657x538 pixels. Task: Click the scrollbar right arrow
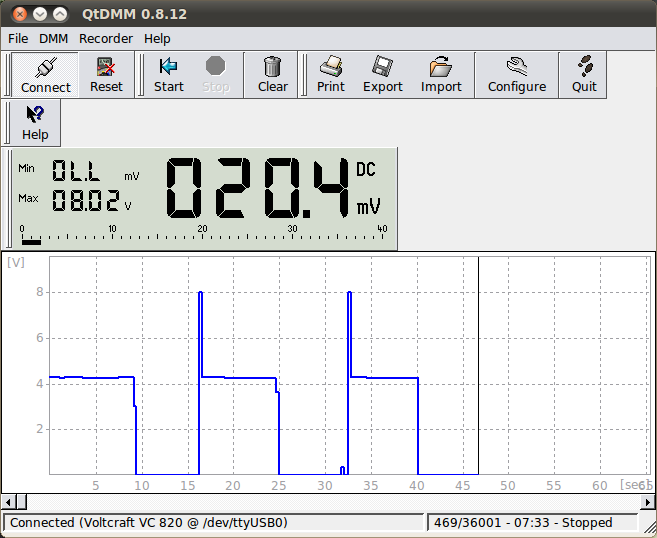click(648, 502)
